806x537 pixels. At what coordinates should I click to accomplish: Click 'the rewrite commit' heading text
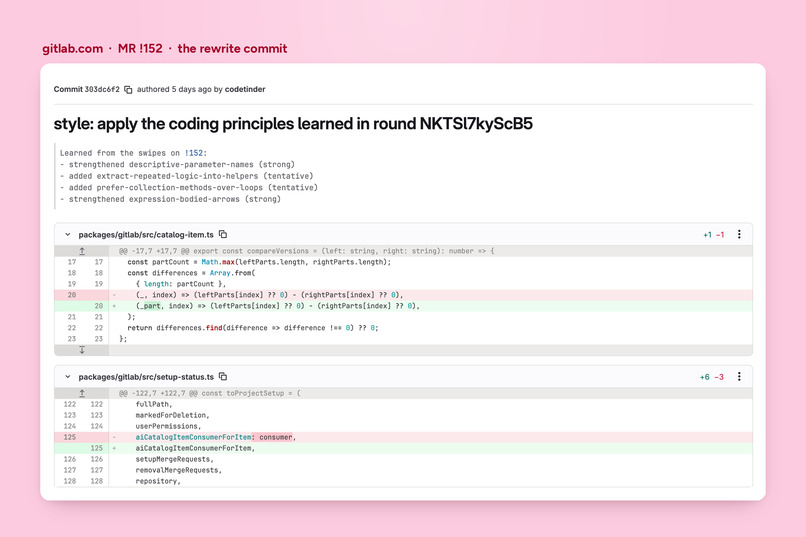[232, 49]
